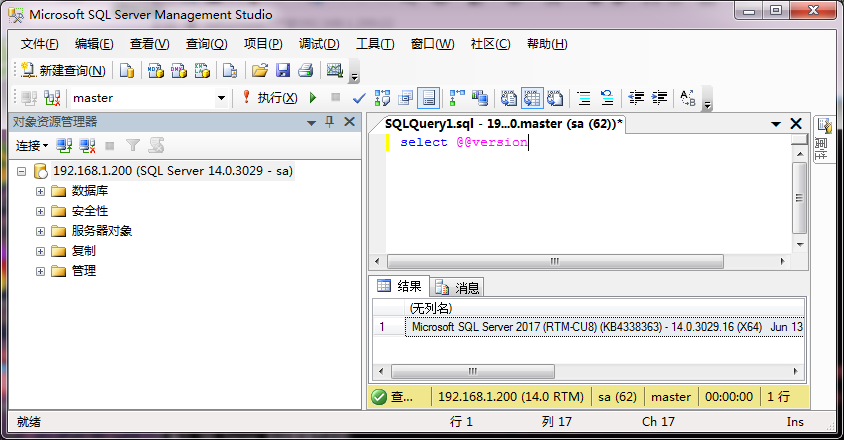Open the 连接 dropdown in Object Explorer
Viewport: 844px width, 440px height.
pos(32,145)
